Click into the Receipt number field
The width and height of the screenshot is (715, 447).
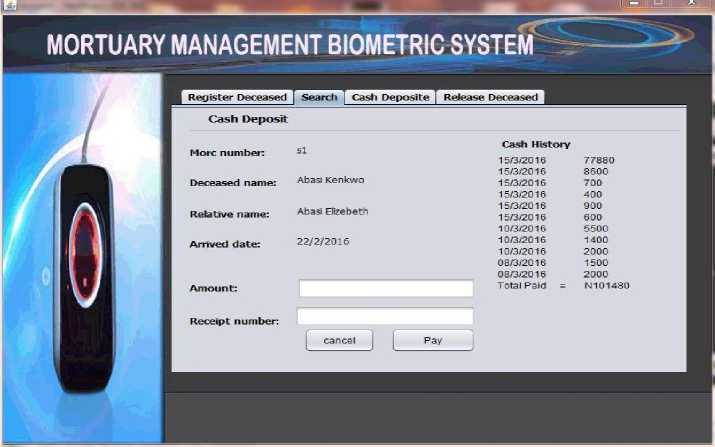[x=385, y=317]
